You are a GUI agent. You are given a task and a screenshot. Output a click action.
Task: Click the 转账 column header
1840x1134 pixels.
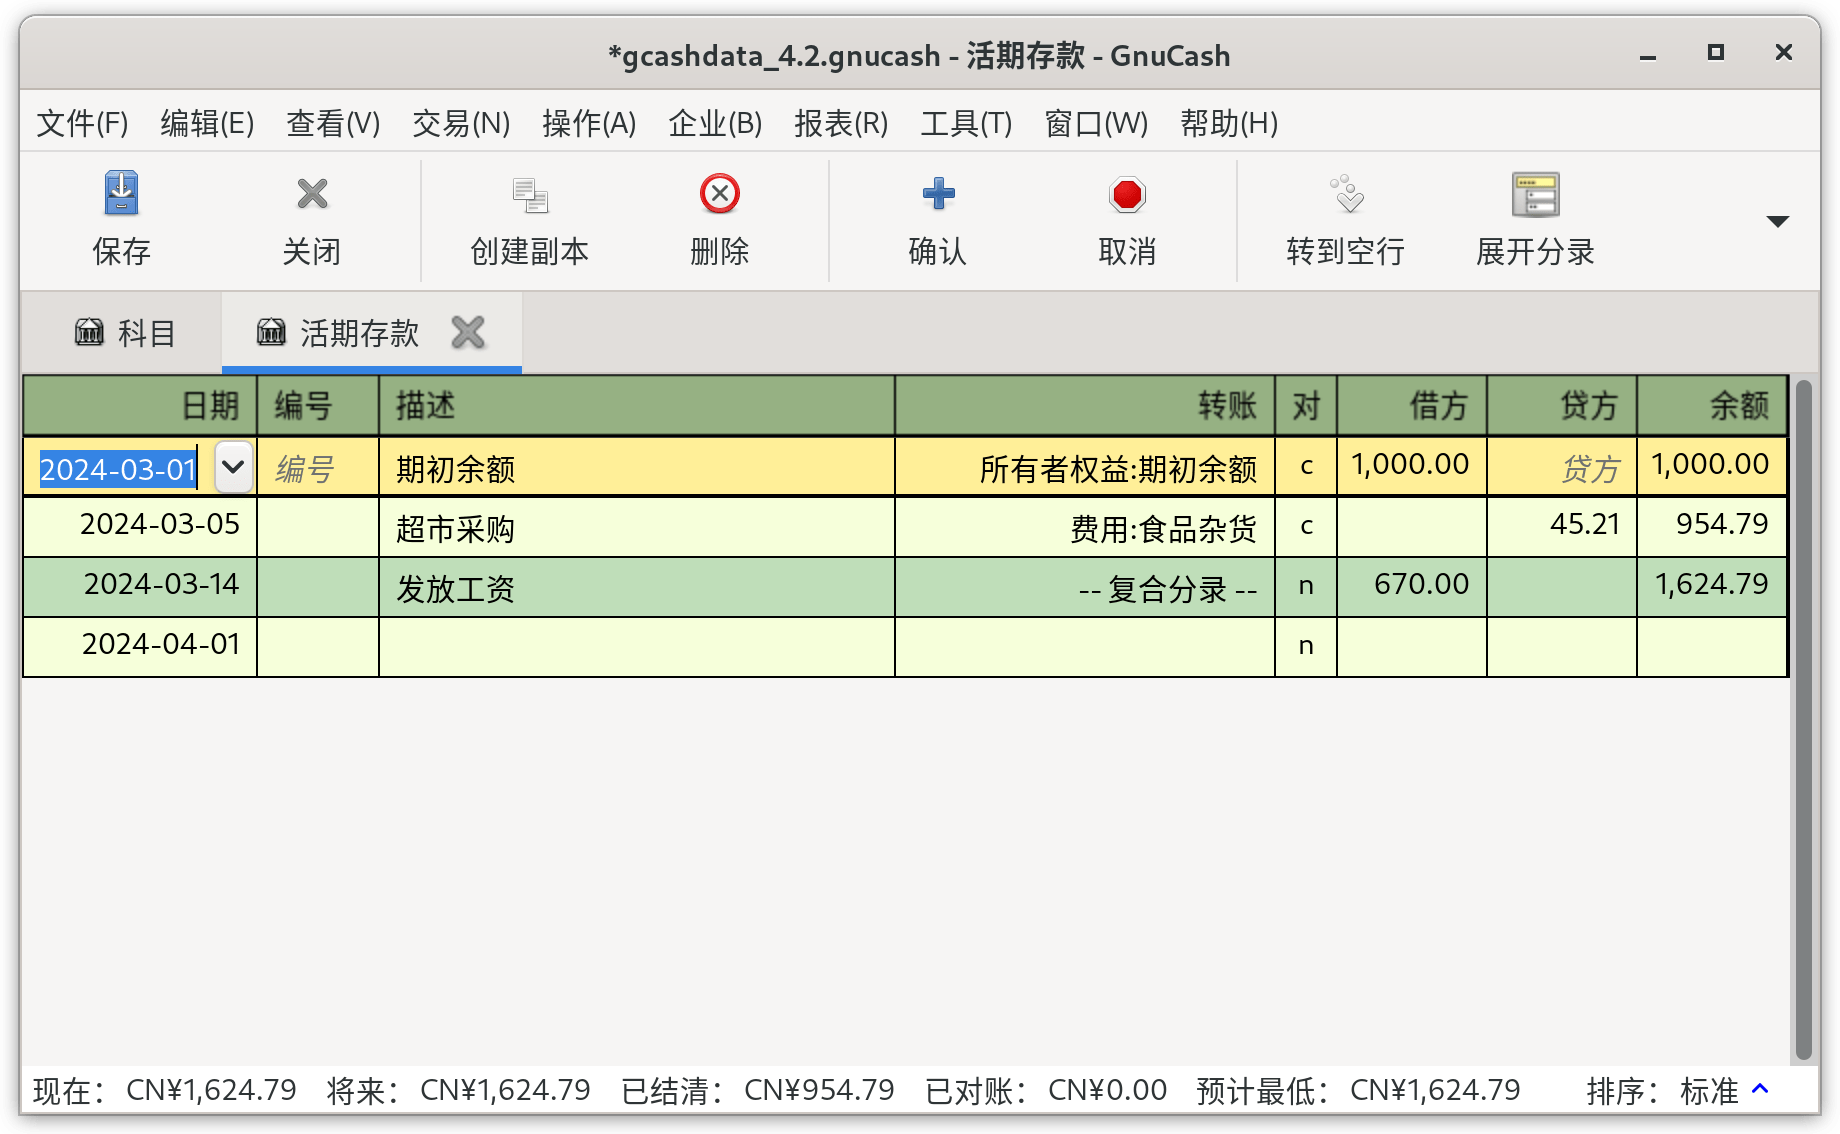pyautogui.click(x=1085, y=405)
